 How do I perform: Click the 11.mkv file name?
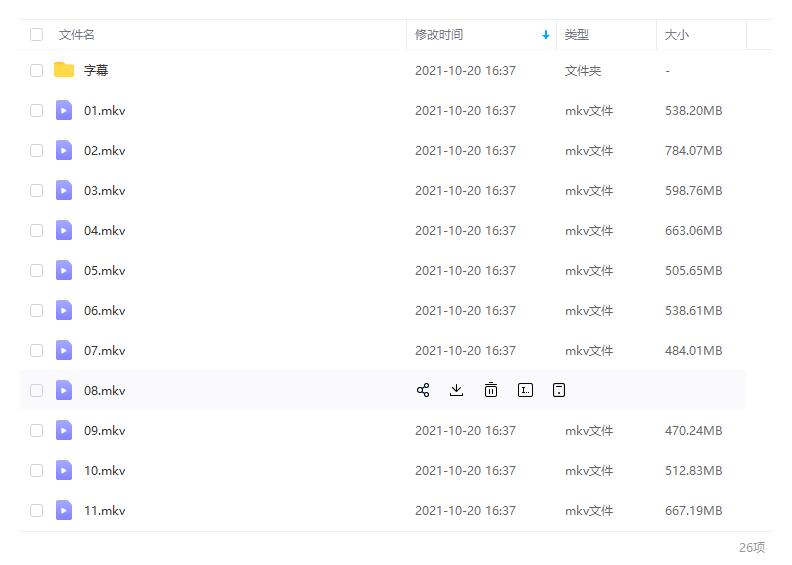(x=105, y=510)
